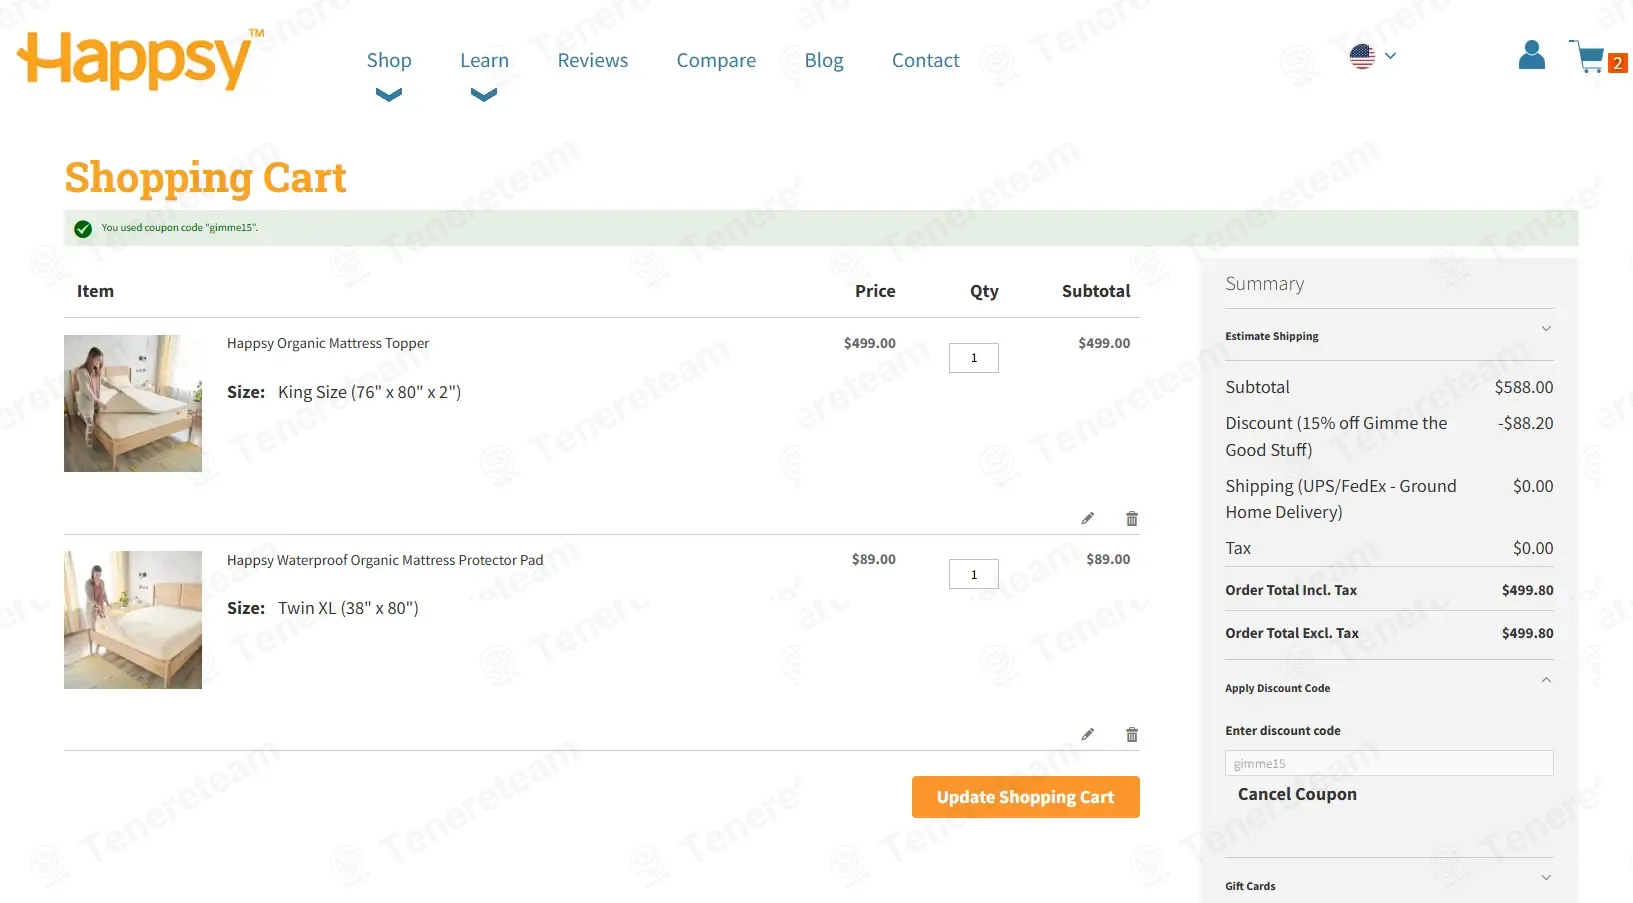Open the Blog page
Viewport: 1633px width, 903px height.
(x=824, y=60)
